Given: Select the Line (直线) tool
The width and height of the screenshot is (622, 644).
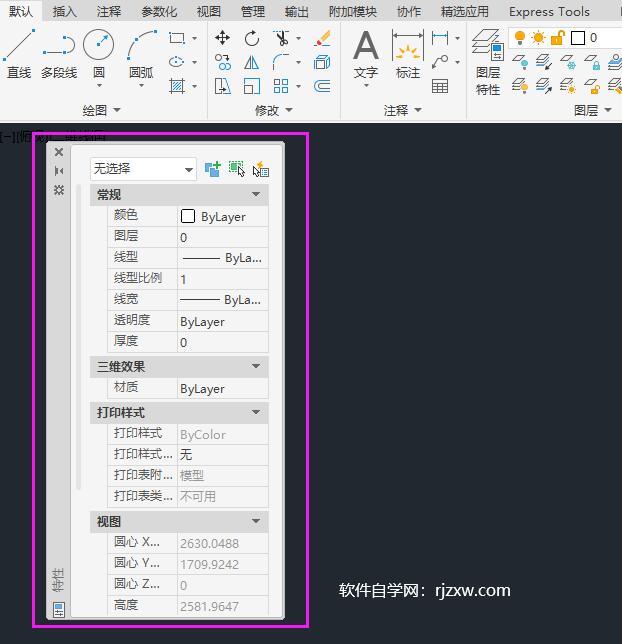Looking at the screenshot, I should (x=19, y=53).
